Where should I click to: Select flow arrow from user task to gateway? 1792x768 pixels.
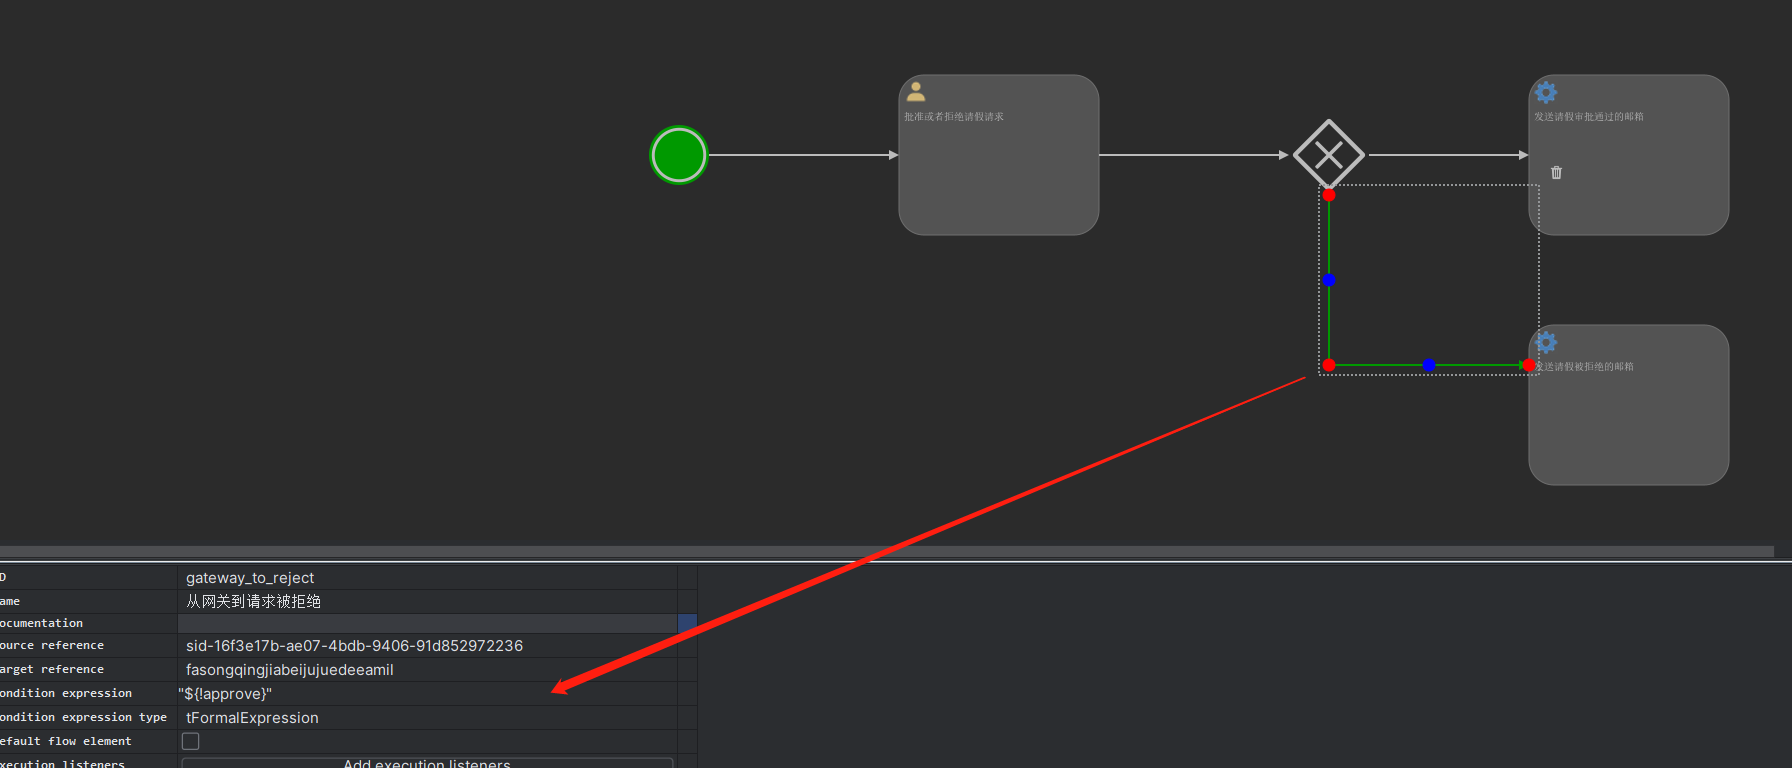tap(1194, 155)
